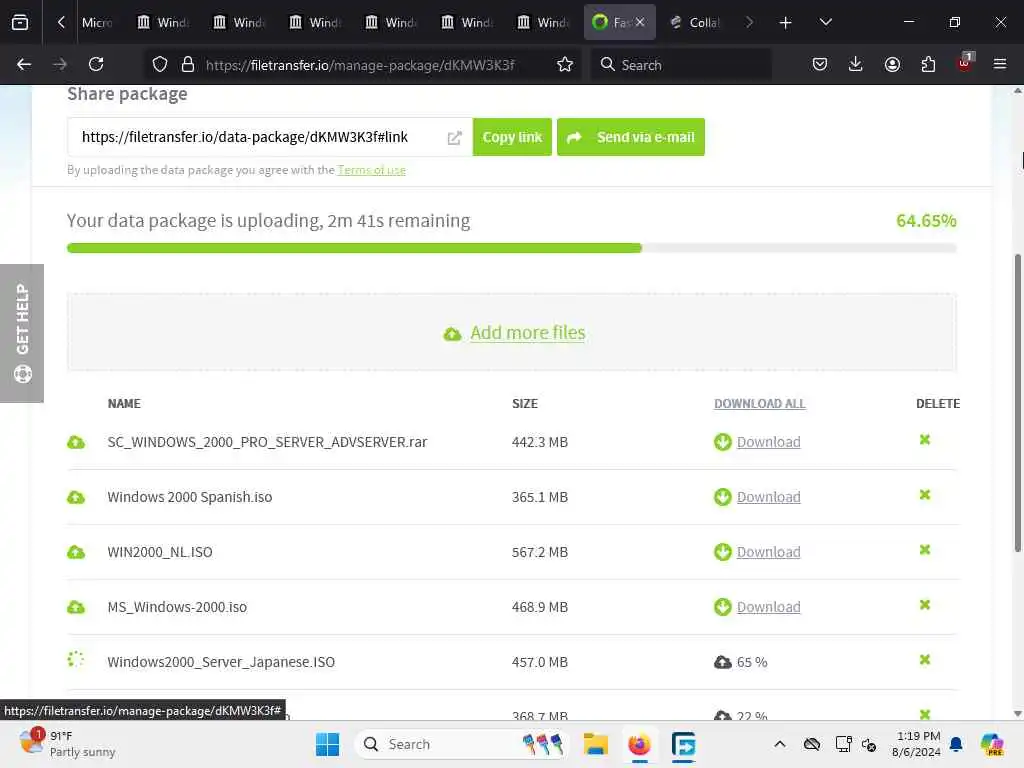Click the 64.65% progress percentage
Screen dimensions: 1024x768
tap(926, 221)
